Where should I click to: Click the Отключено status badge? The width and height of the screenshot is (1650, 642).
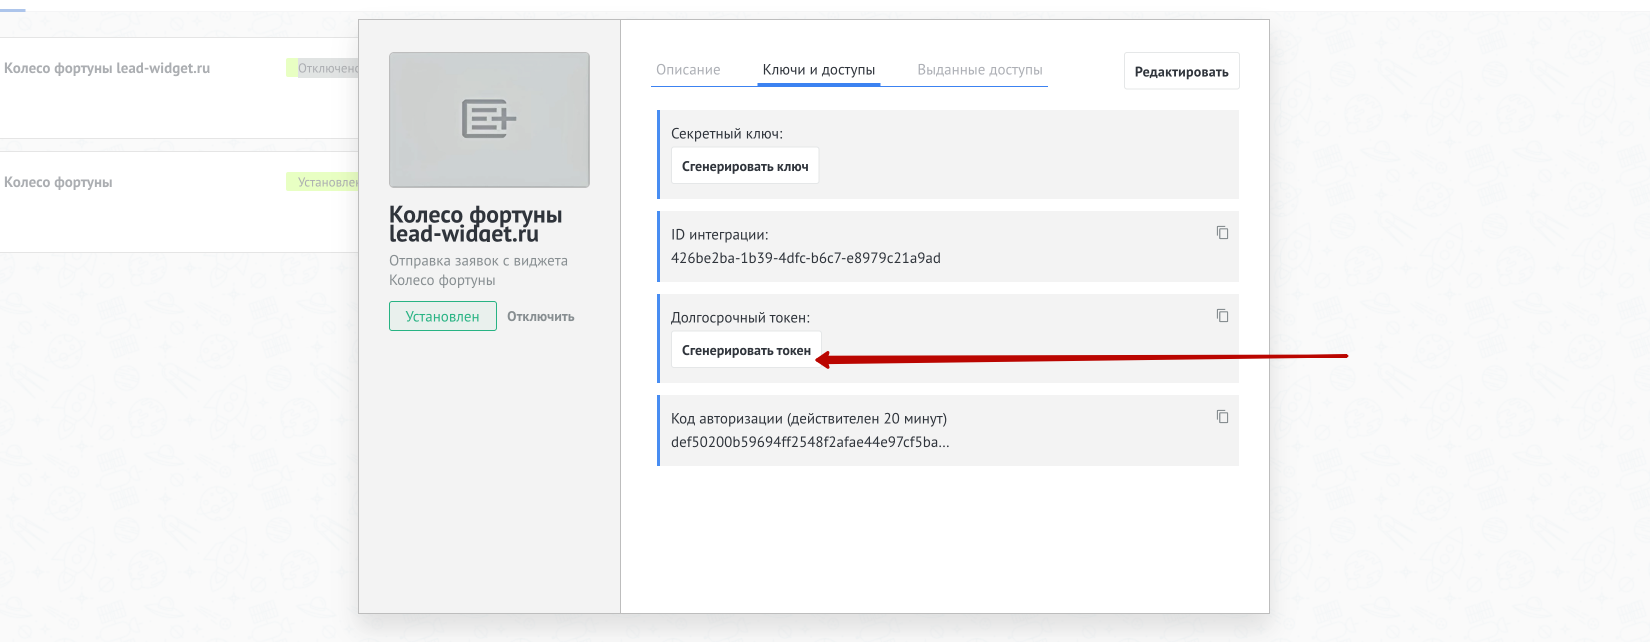(x=323, y=68)
